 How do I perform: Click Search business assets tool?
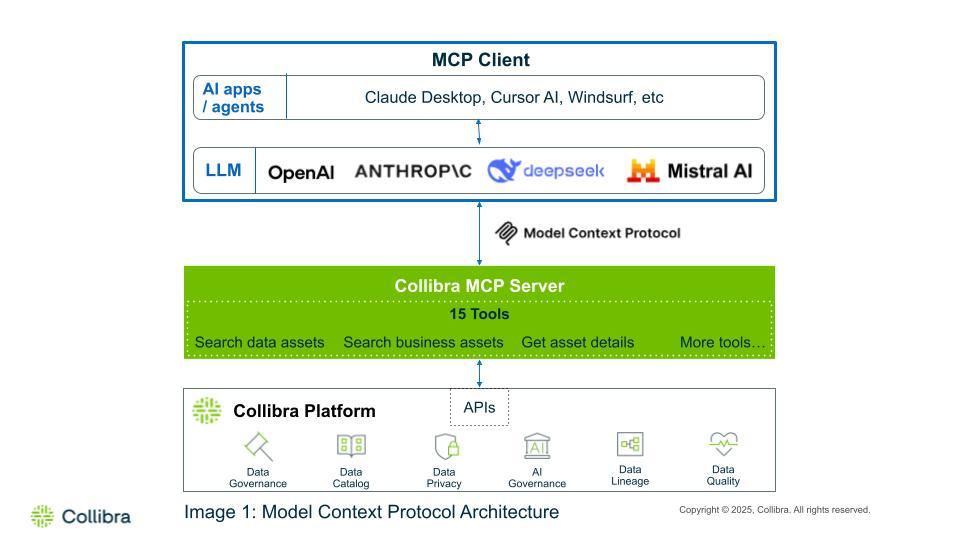click(x=423, y=342)
